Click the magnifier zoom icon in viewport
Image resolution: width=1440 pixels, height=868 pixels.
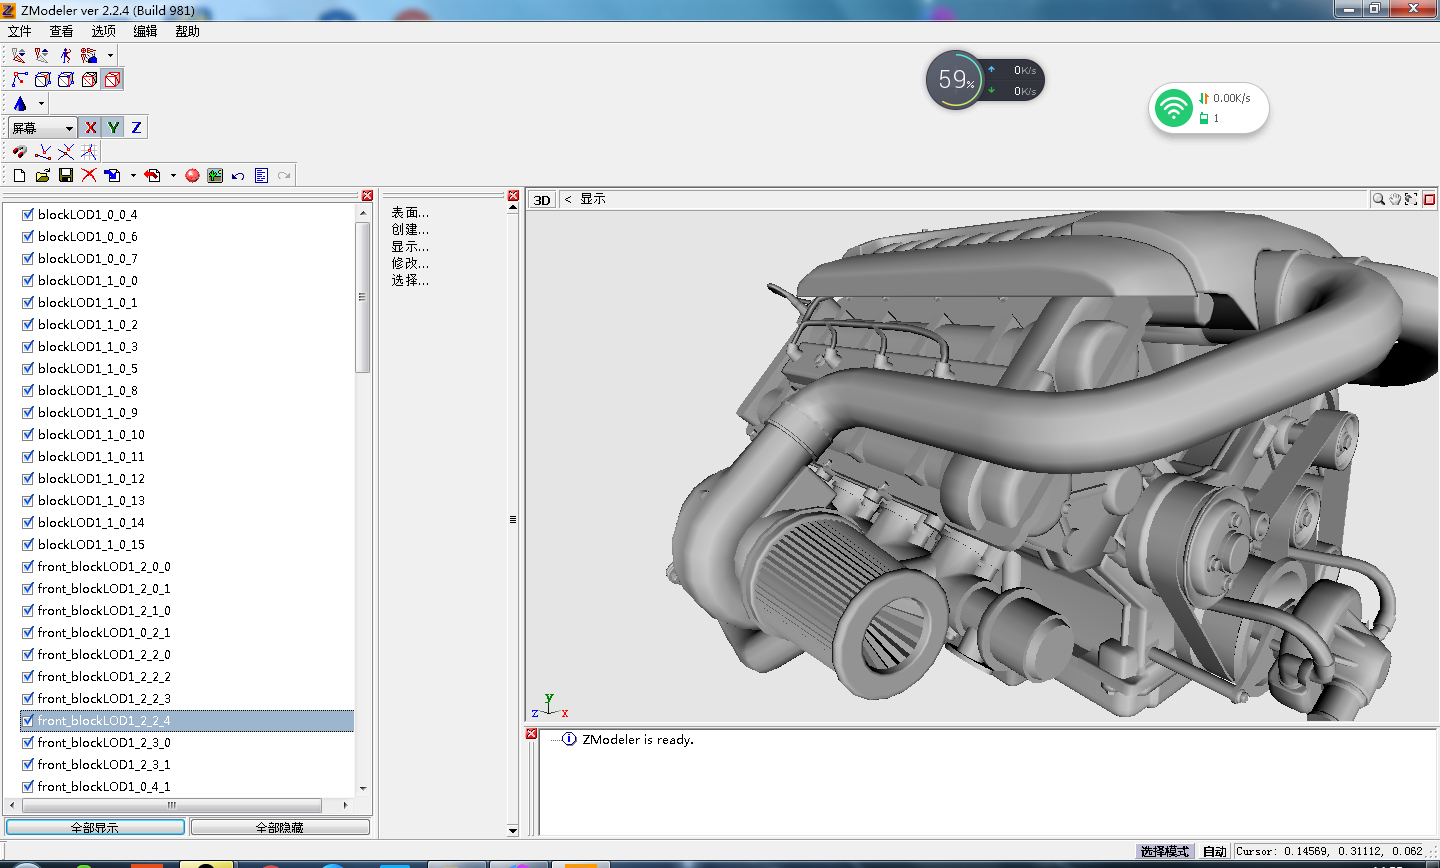[x=1379, y=199]
